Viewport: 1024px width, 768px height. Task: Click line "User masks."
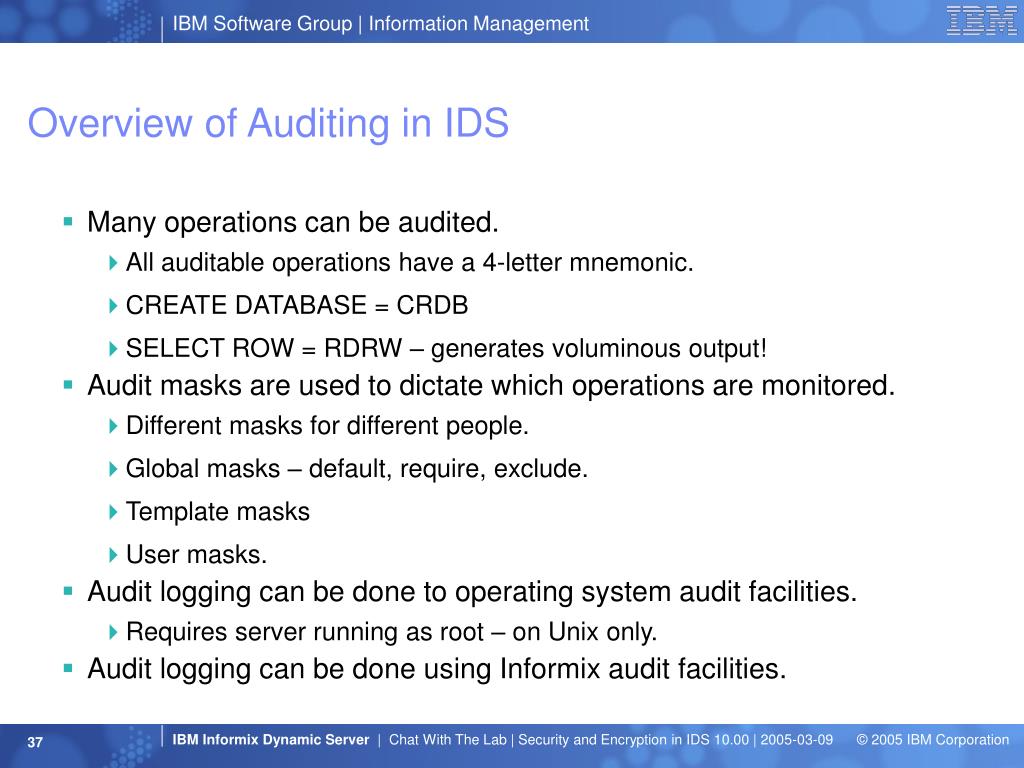point(197,554)
